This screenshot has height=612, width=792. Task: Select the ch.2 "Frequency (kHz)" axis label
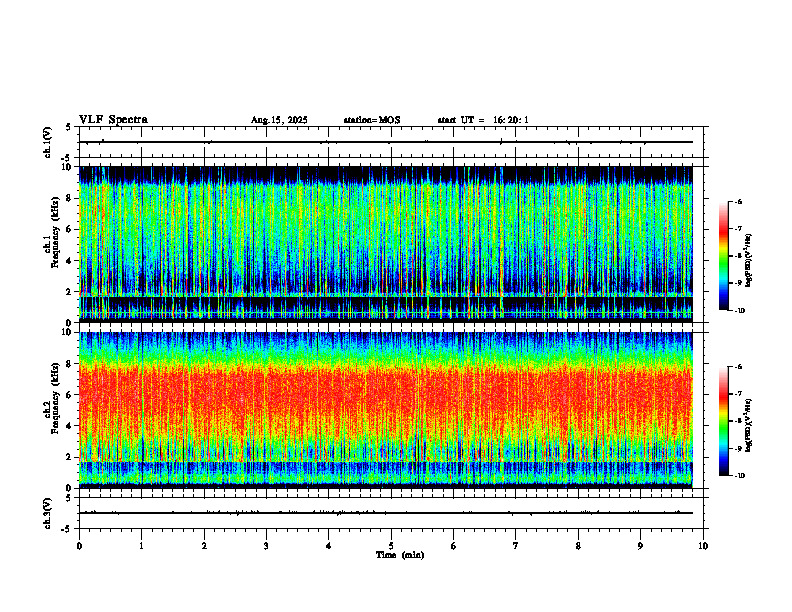(55, 398)
